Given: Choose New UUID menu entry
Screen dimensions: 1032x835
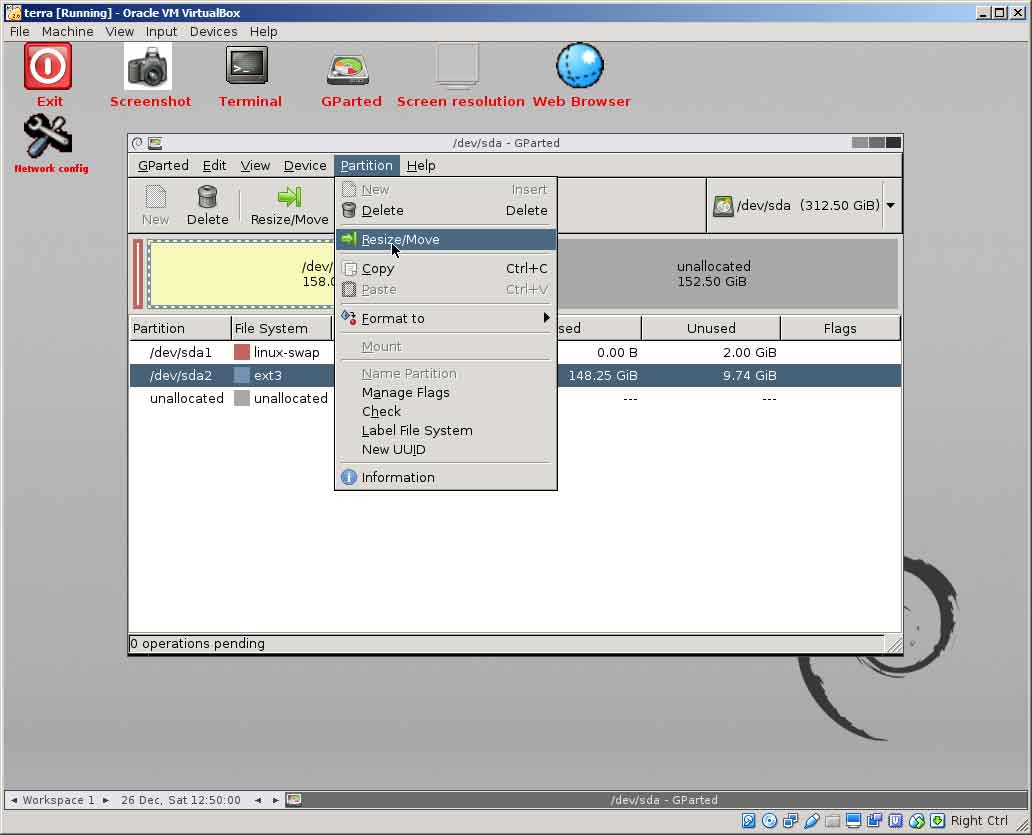Looking at the screenshot, I should (x=446, y=450).
